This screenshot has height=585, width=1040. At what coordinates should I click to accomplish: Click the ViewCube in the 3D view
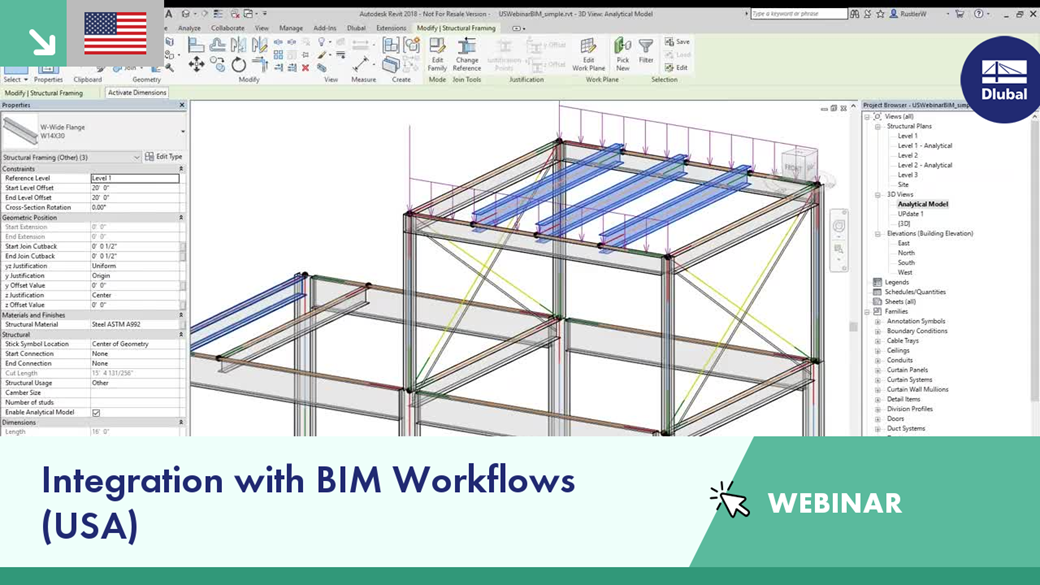pos(800,164)
